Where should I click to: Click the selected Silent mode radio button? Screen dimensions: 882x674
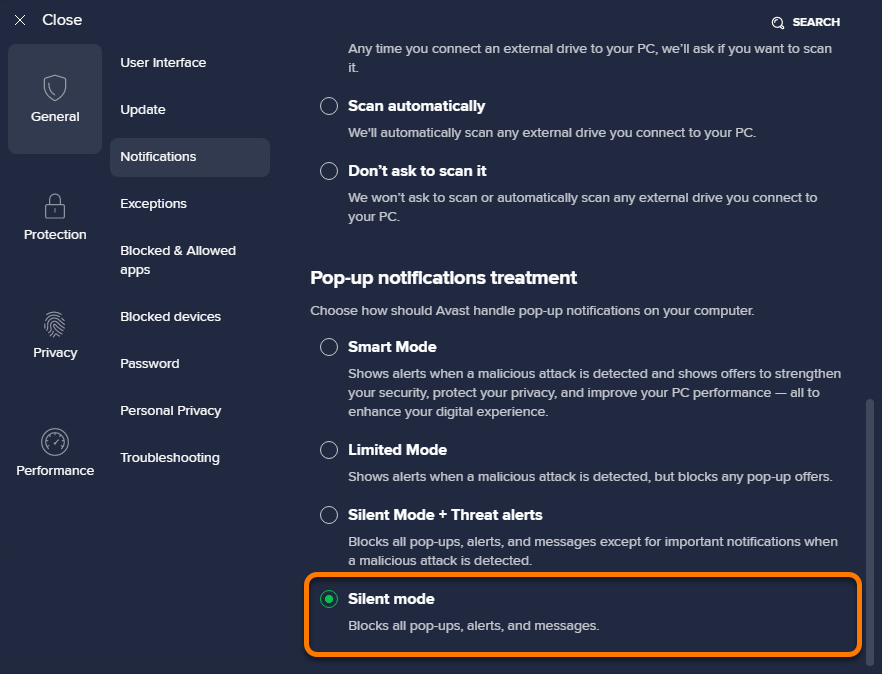329,599
